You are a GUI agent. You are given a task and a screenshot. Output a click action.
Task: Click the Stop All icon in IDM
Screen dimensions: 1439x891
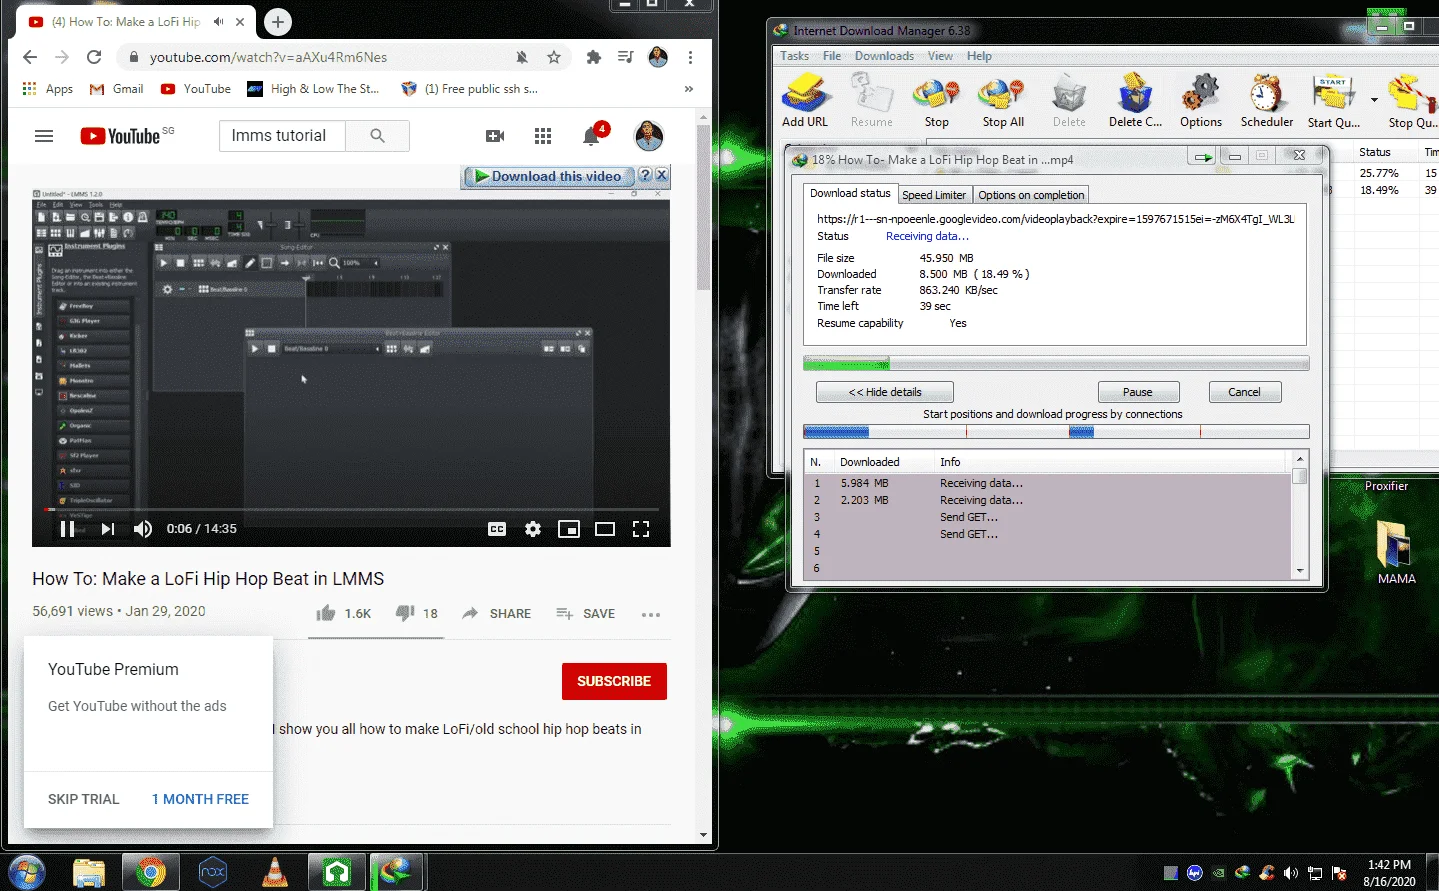1002,101
